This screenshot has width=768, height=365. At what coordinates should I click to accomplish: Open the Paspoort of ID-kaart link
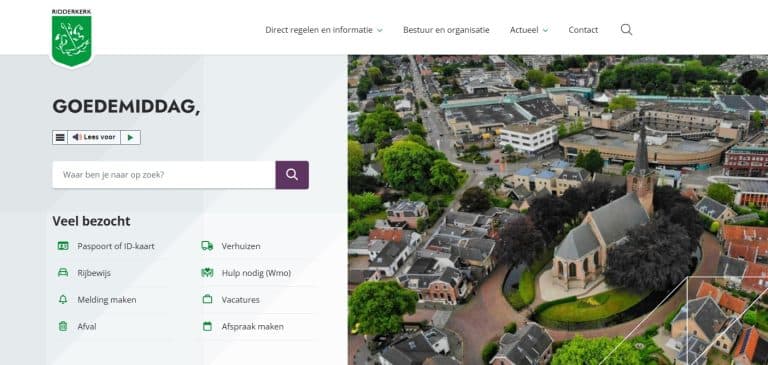click(116, 246)
